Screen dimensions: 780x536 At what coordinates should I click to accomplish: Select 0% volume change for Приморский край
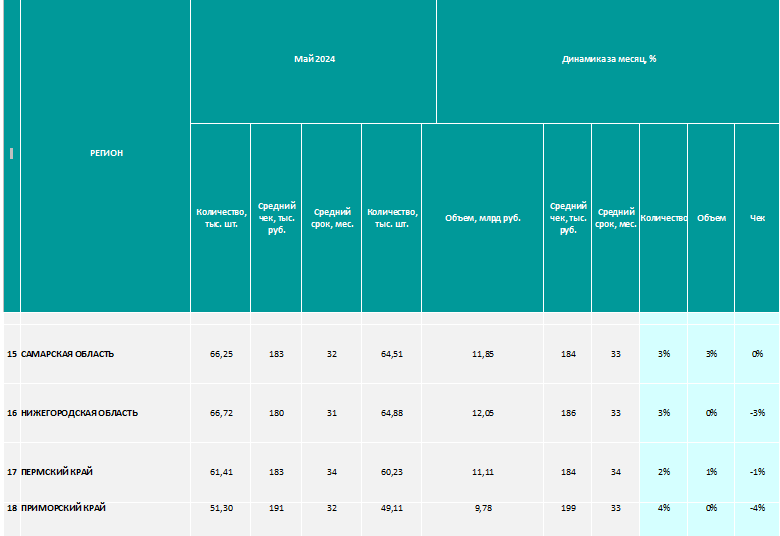pos(711,508)
